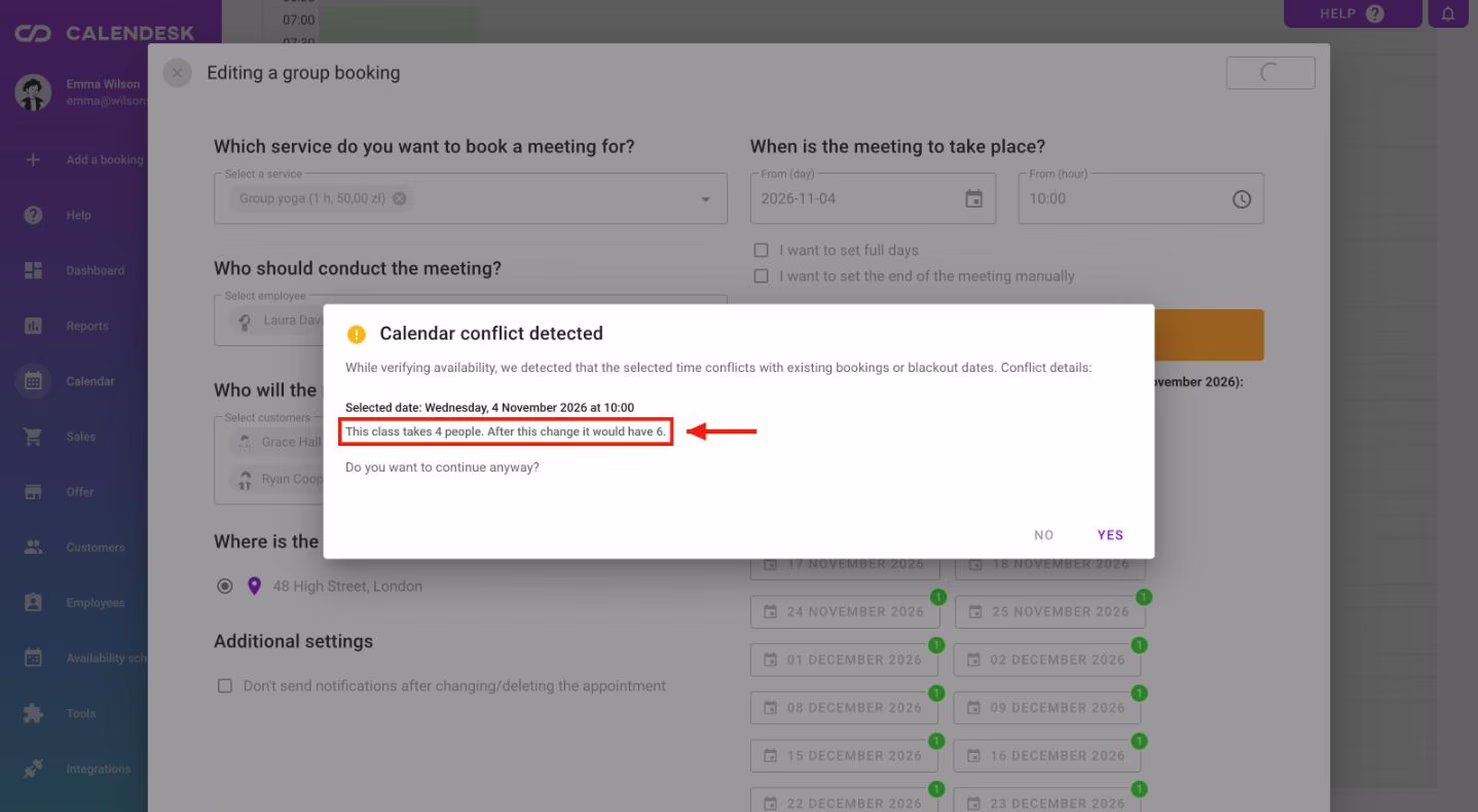The height and width of the screenshot is (812, 1478).
Task: Decline with the NO button
Action: click(x=1044, y=535)
